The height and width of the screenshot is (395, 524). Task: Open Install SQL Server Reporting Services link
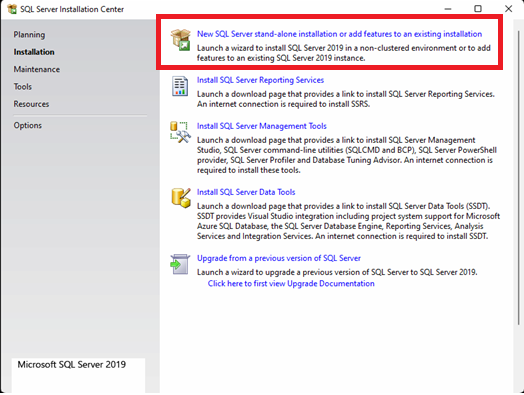point(260,80)
